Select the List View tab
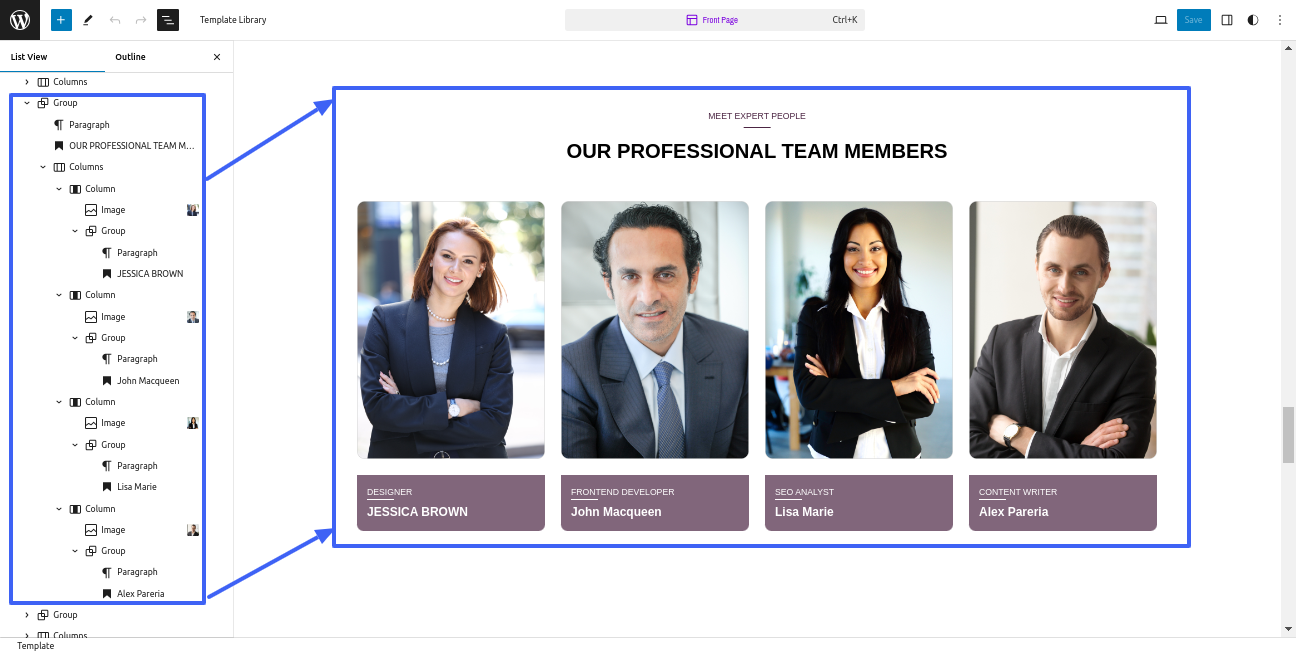The height and width of the screenshot is (654, 1296). click(x=29, y=57)
